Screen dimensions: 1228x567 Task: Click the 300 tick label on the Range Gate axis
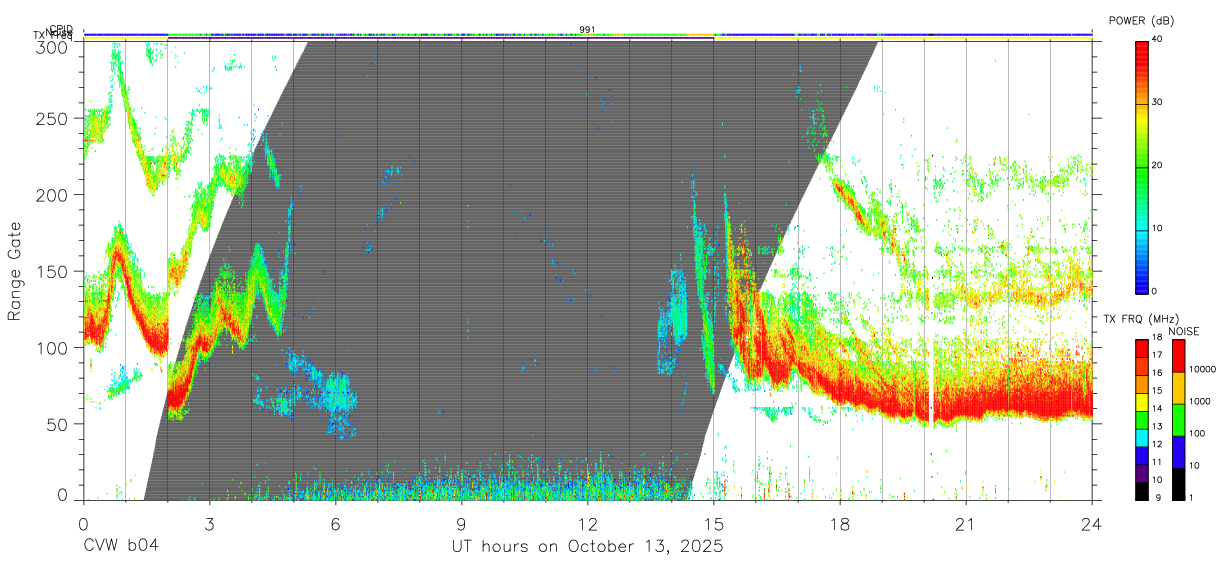[x=52, y=46]
